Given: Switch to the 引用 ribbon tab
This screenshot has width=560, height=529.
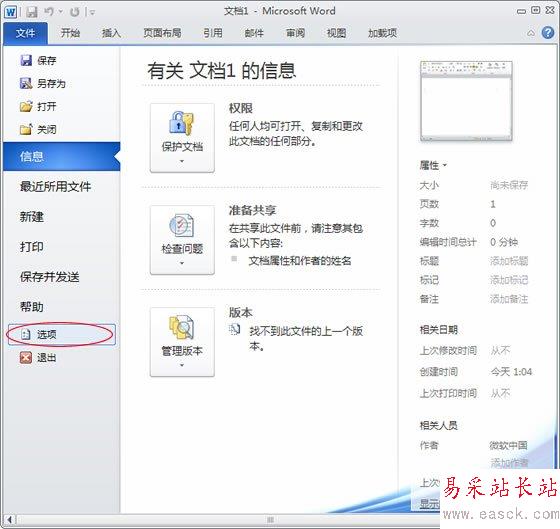Looking at the screenshot, I should [x=213, y=33].
